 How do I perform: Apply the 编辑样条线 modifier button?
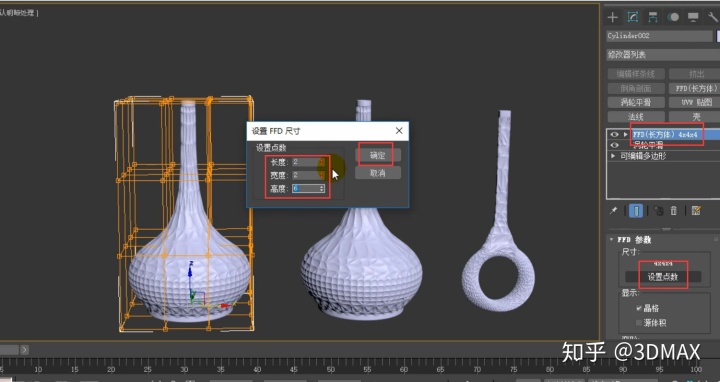636,74
